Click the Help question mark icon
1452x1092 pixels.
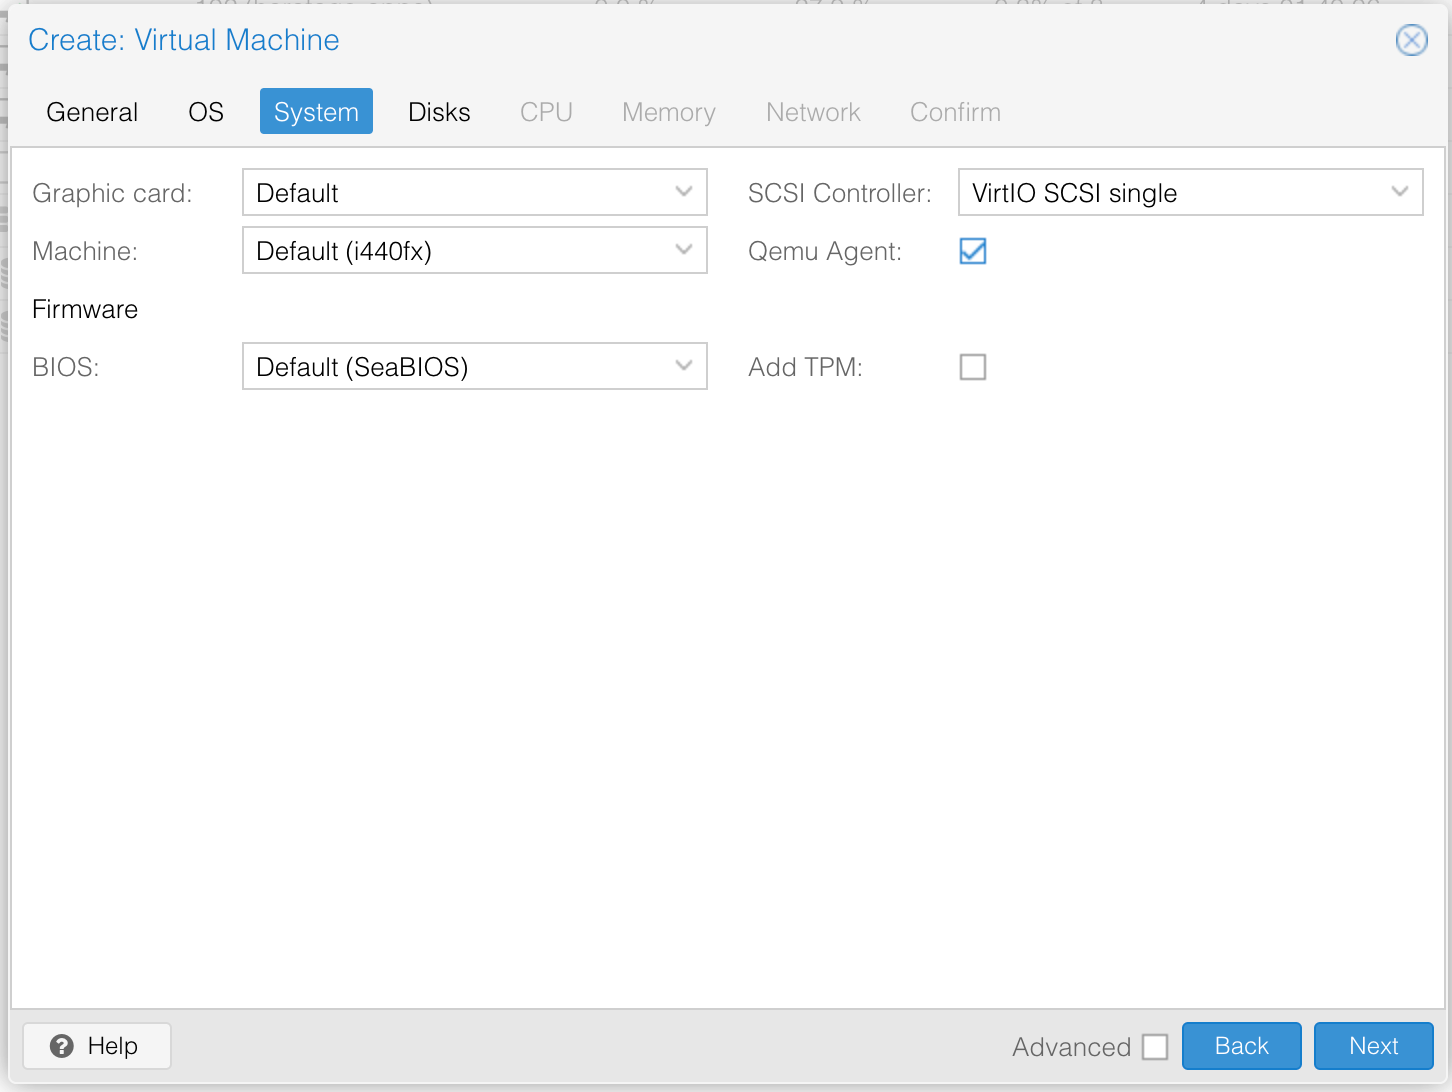pos(62,1046)
